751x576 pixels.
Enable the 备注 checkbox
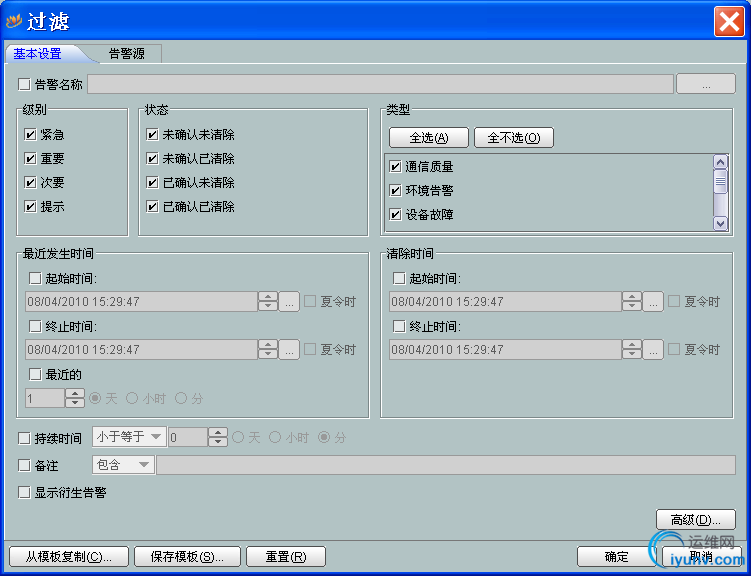24,465
